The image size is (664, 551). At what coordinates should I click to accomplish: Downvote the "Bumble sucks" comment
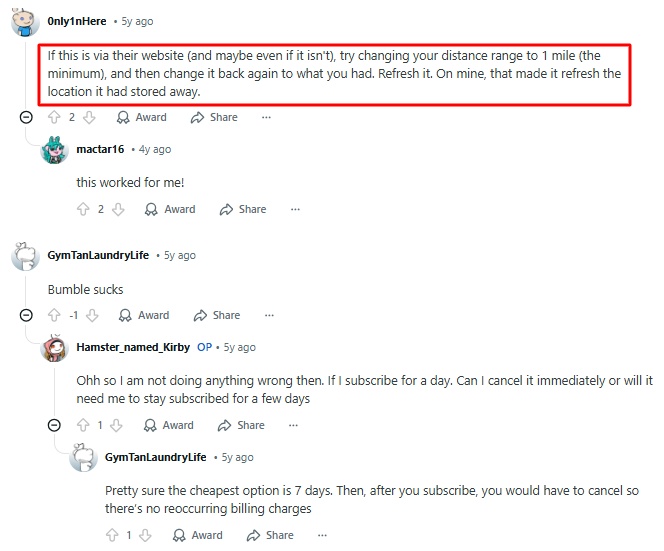(x=92, y=315)
